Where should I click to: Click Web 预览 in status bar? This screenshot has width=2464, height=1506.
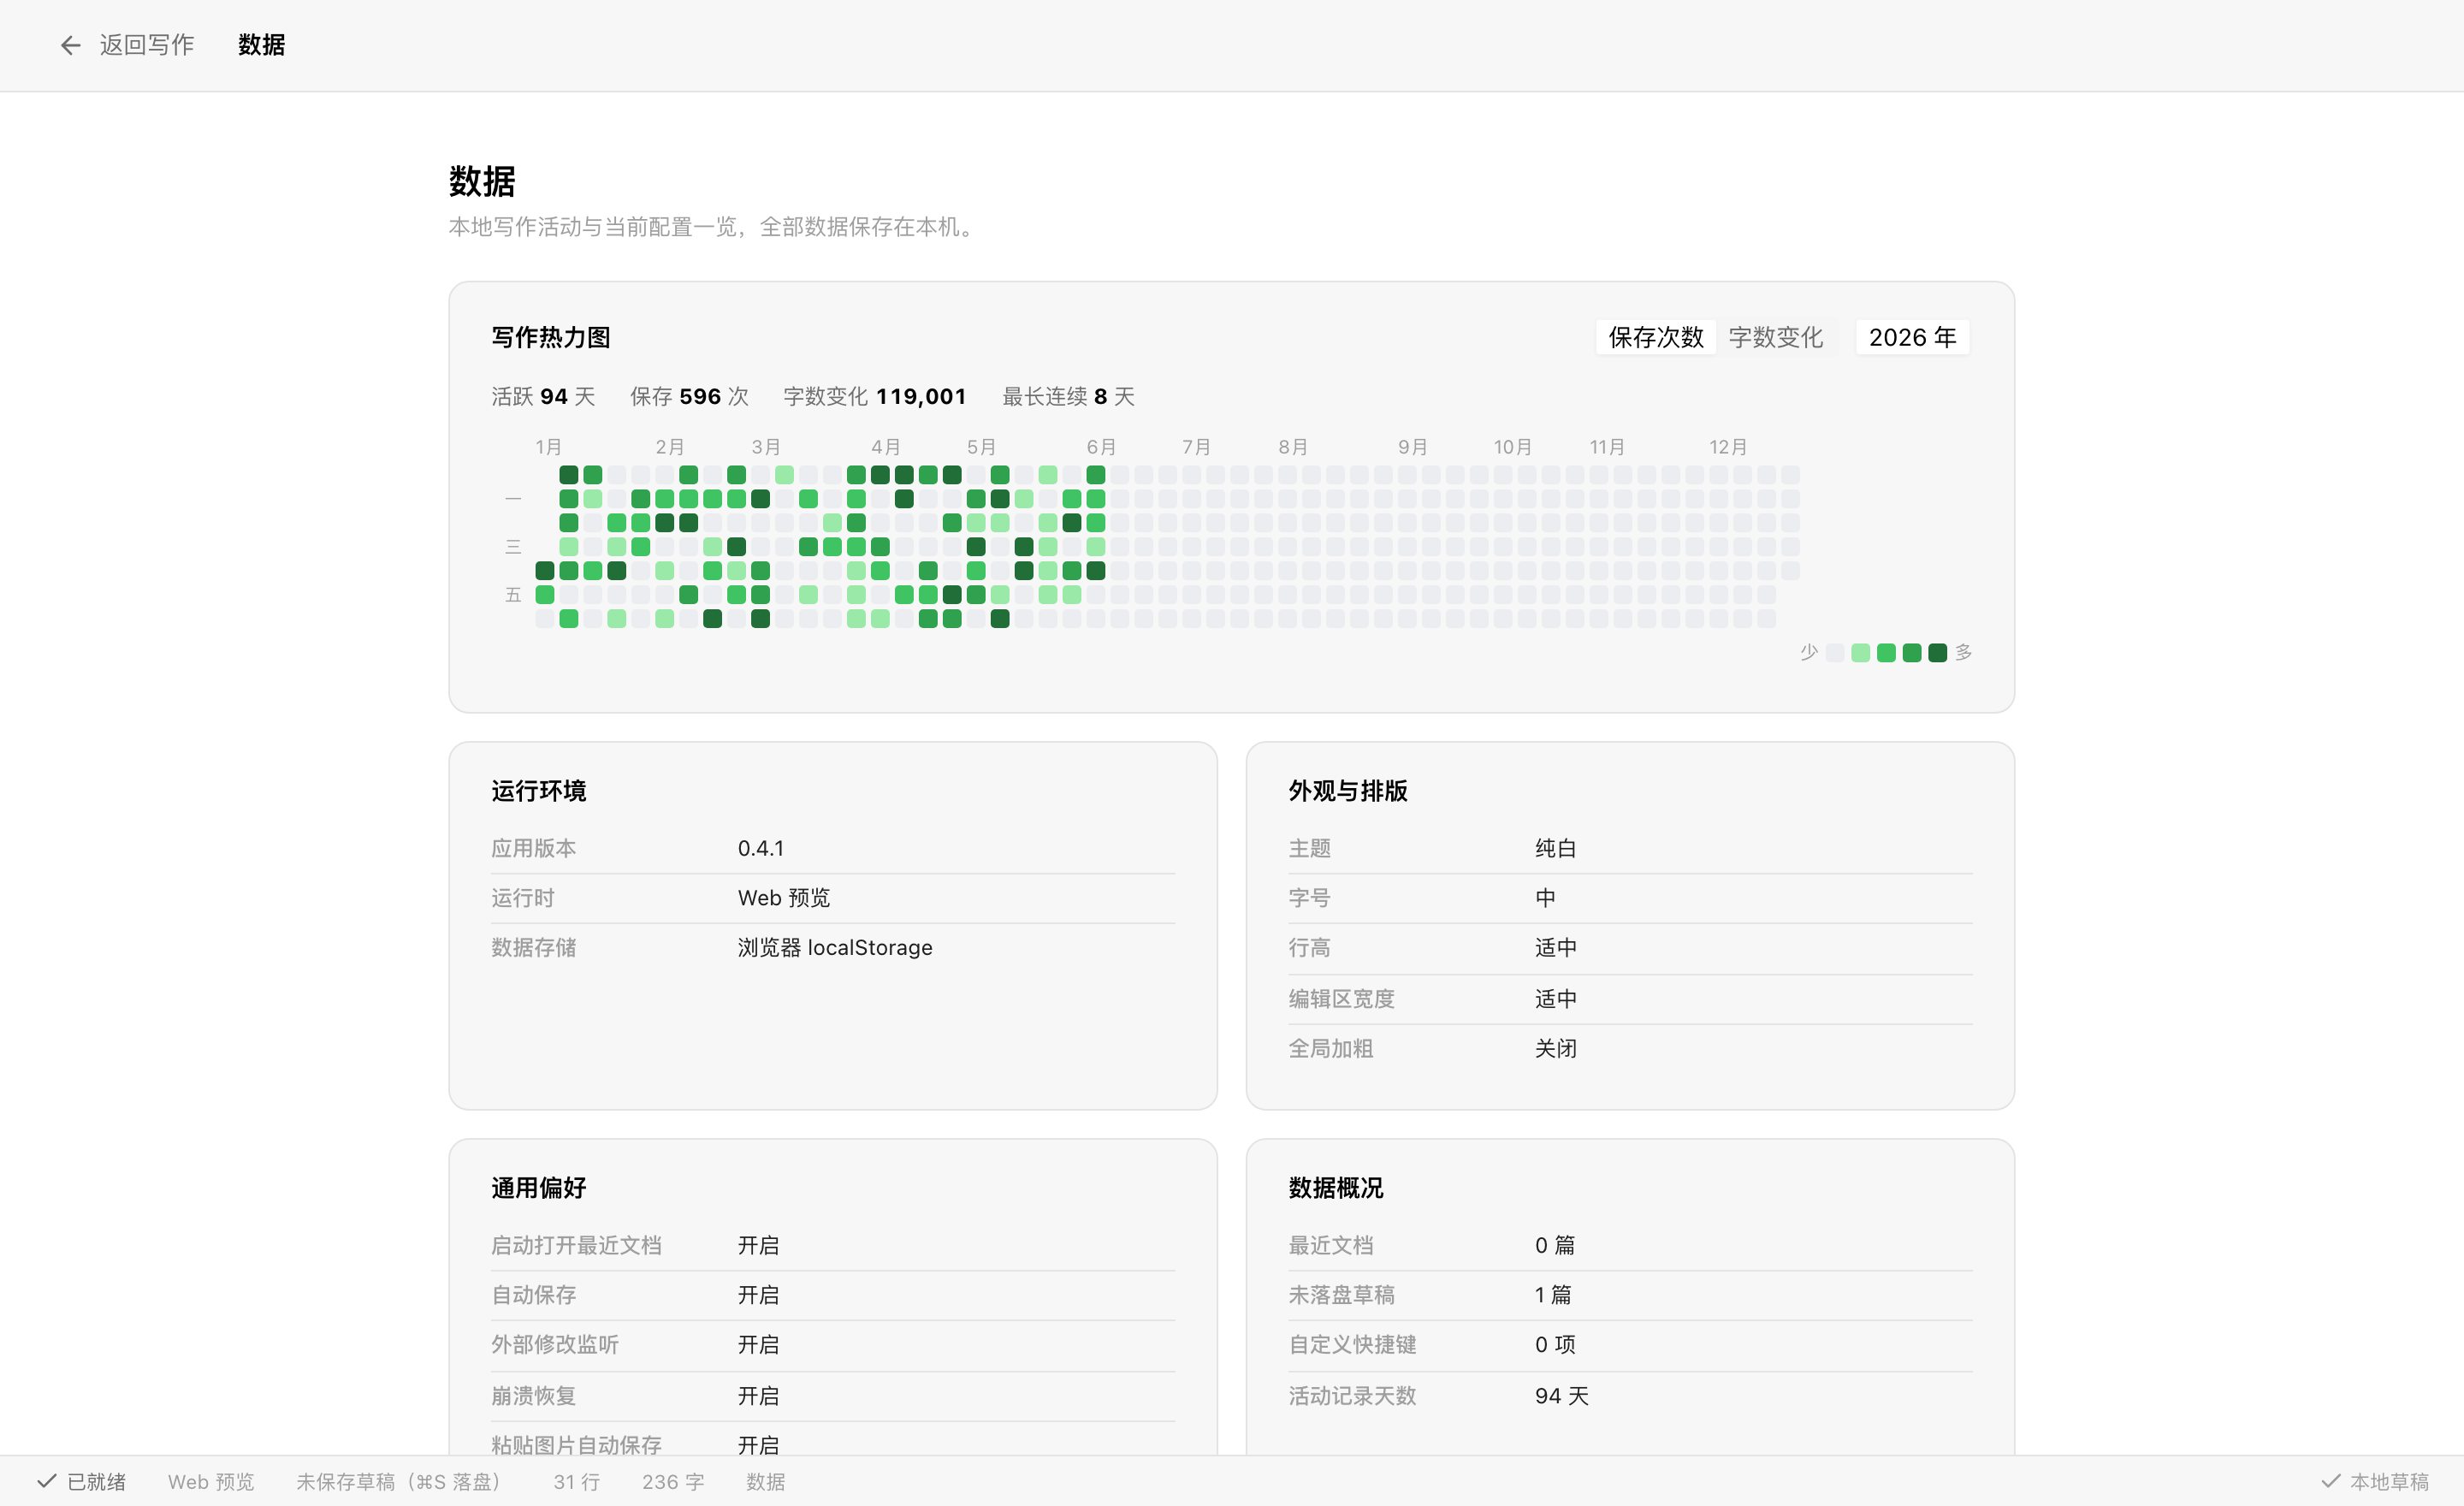tap(211, 1481)
